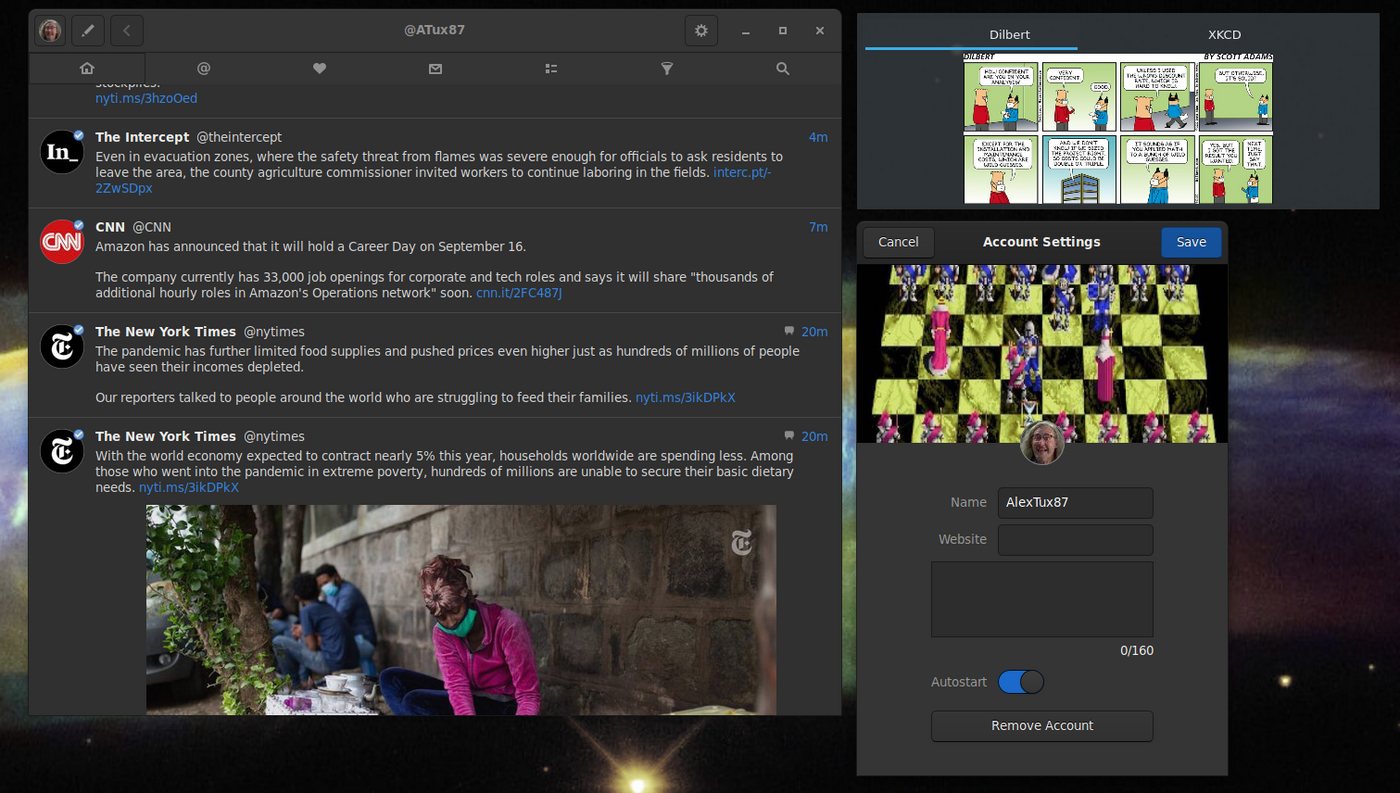Open the interc.pt link in Intercept tweet
Image resolution: width=1400 pixels, height=793 pixels.
click(741, 173)
